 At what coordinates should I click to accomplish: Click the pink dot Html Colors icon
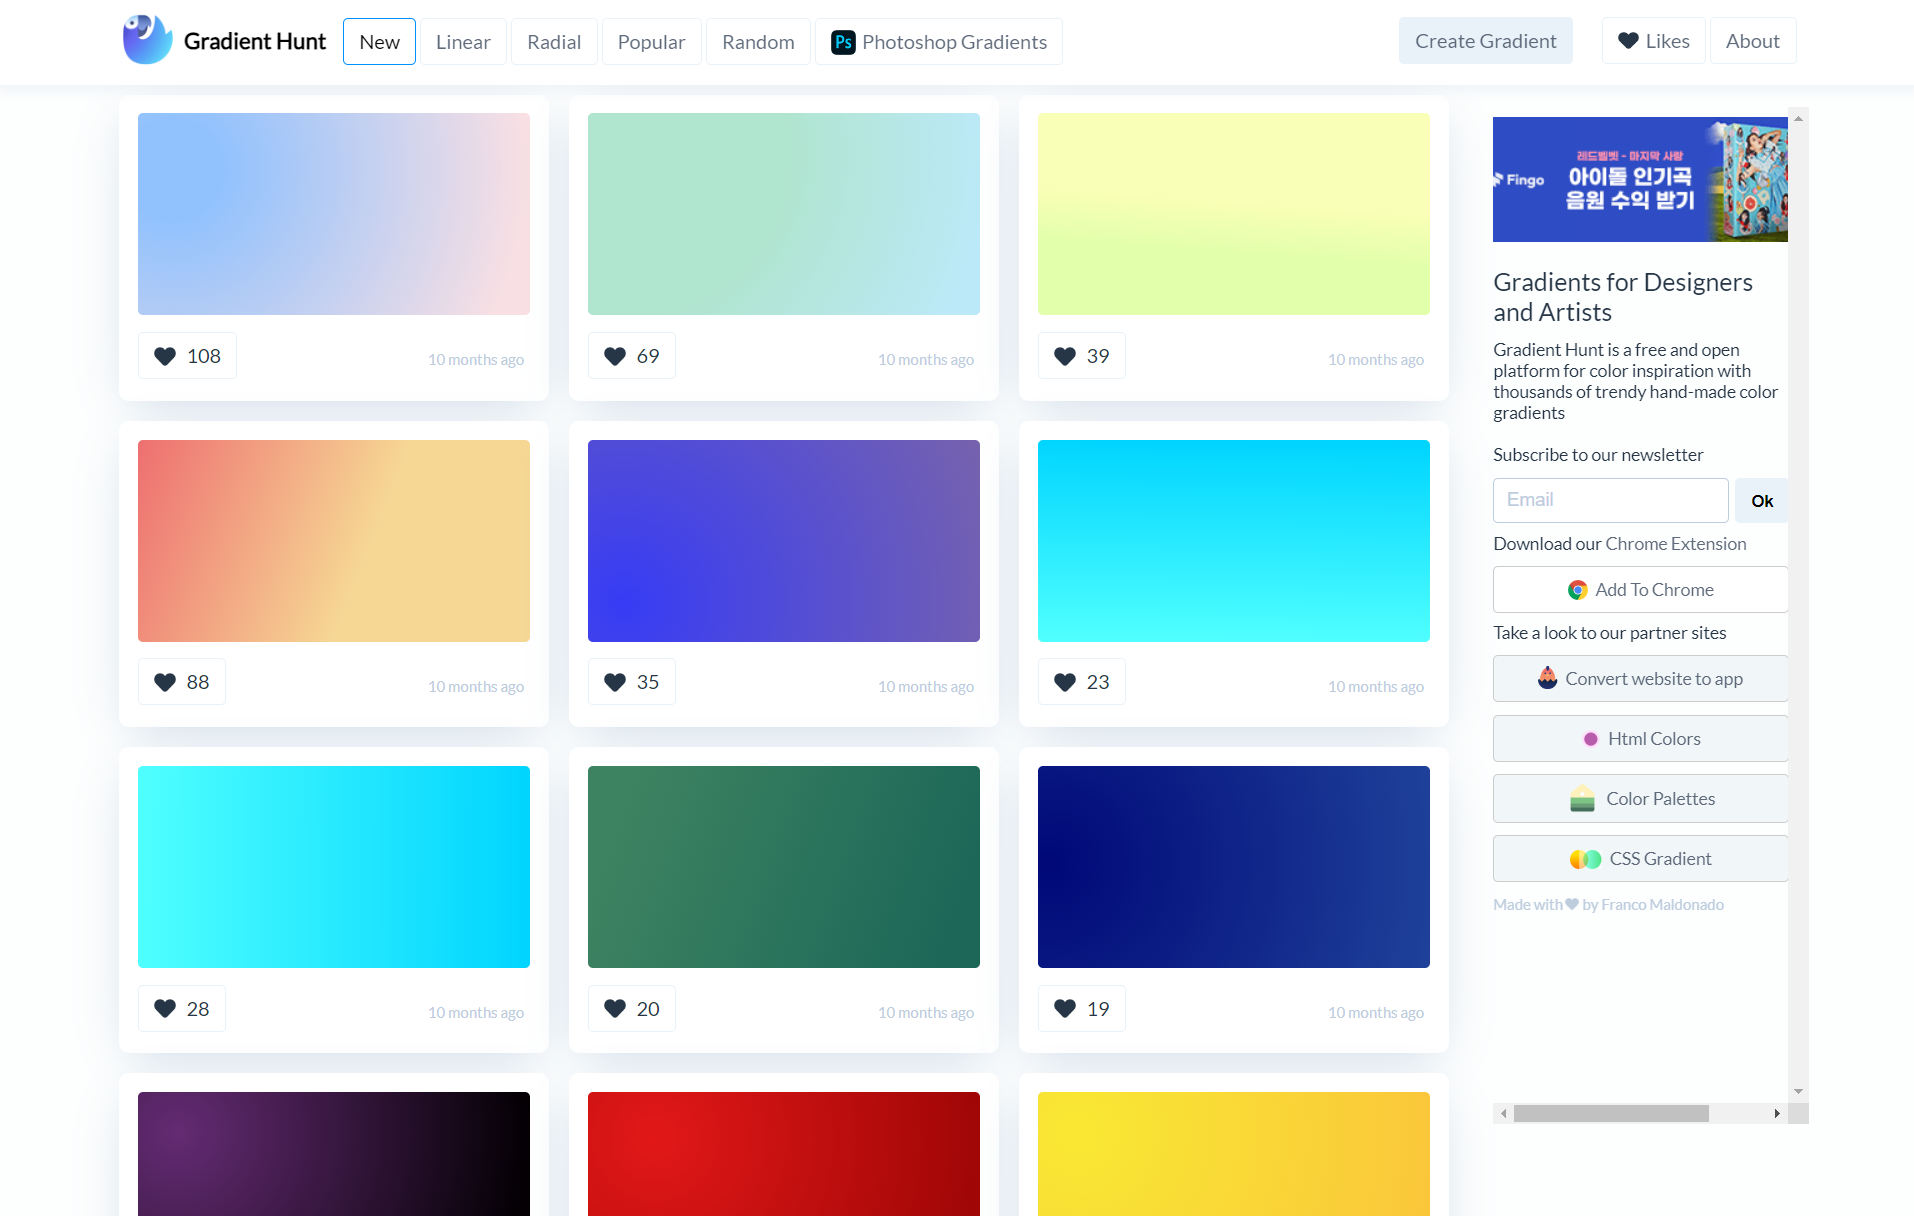click(1591, 739)
